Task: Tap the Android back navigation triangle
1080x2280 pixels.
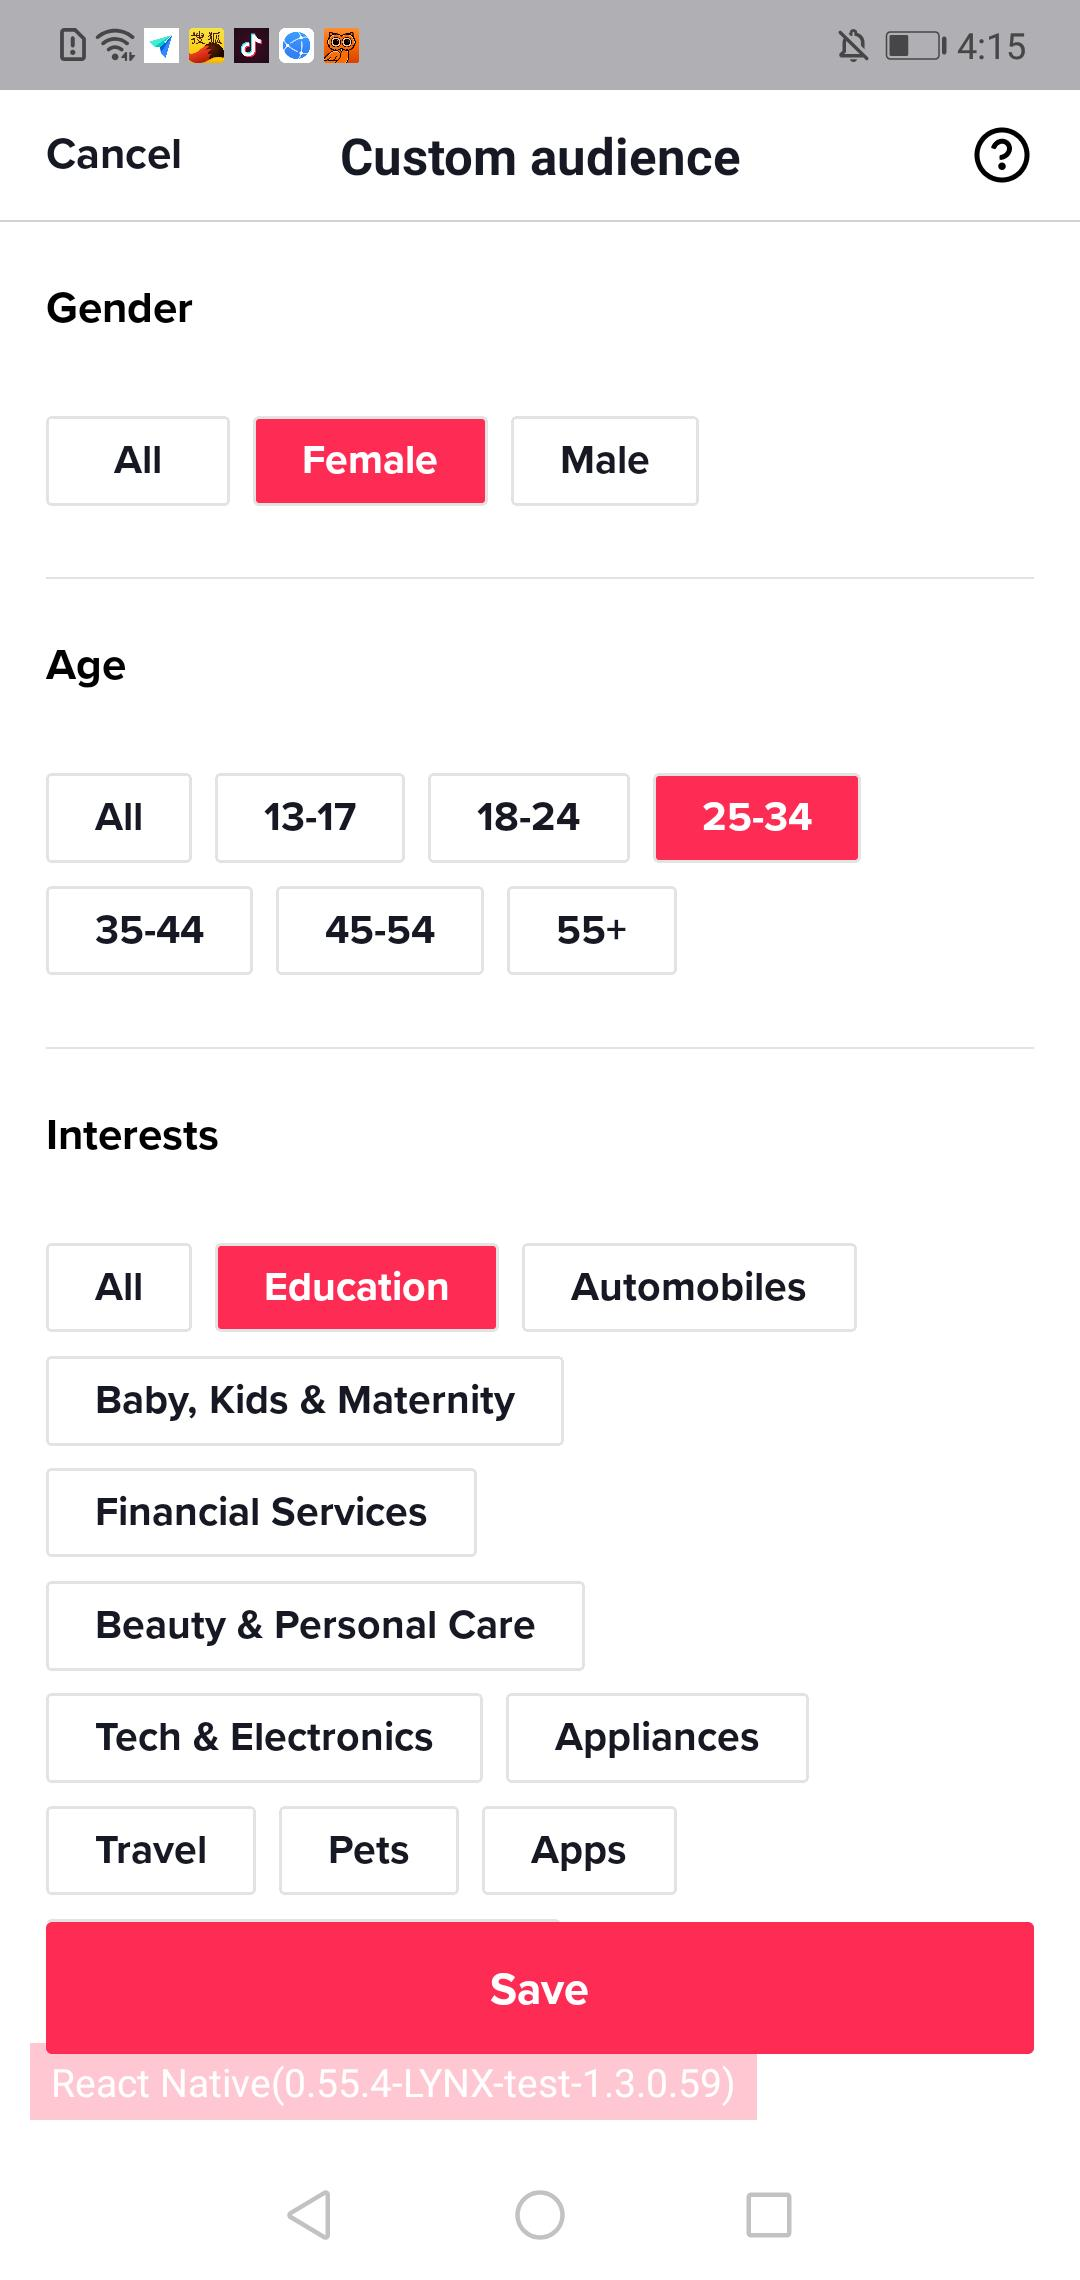Action: [x=310, y=2214]
